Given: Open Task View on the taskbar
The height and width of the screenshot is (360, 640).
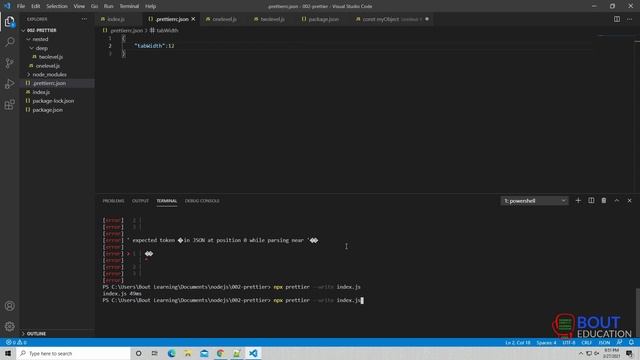Looking at the screenshot, I should (x=155, y=353).
